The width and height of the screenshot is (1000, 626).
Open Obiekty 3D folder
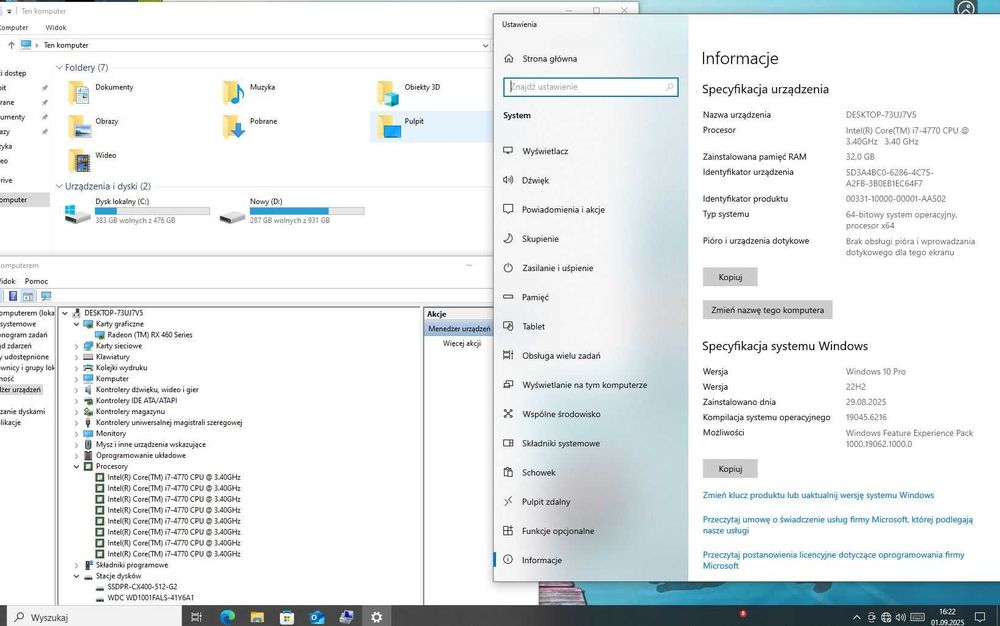[x=409, y=92]
